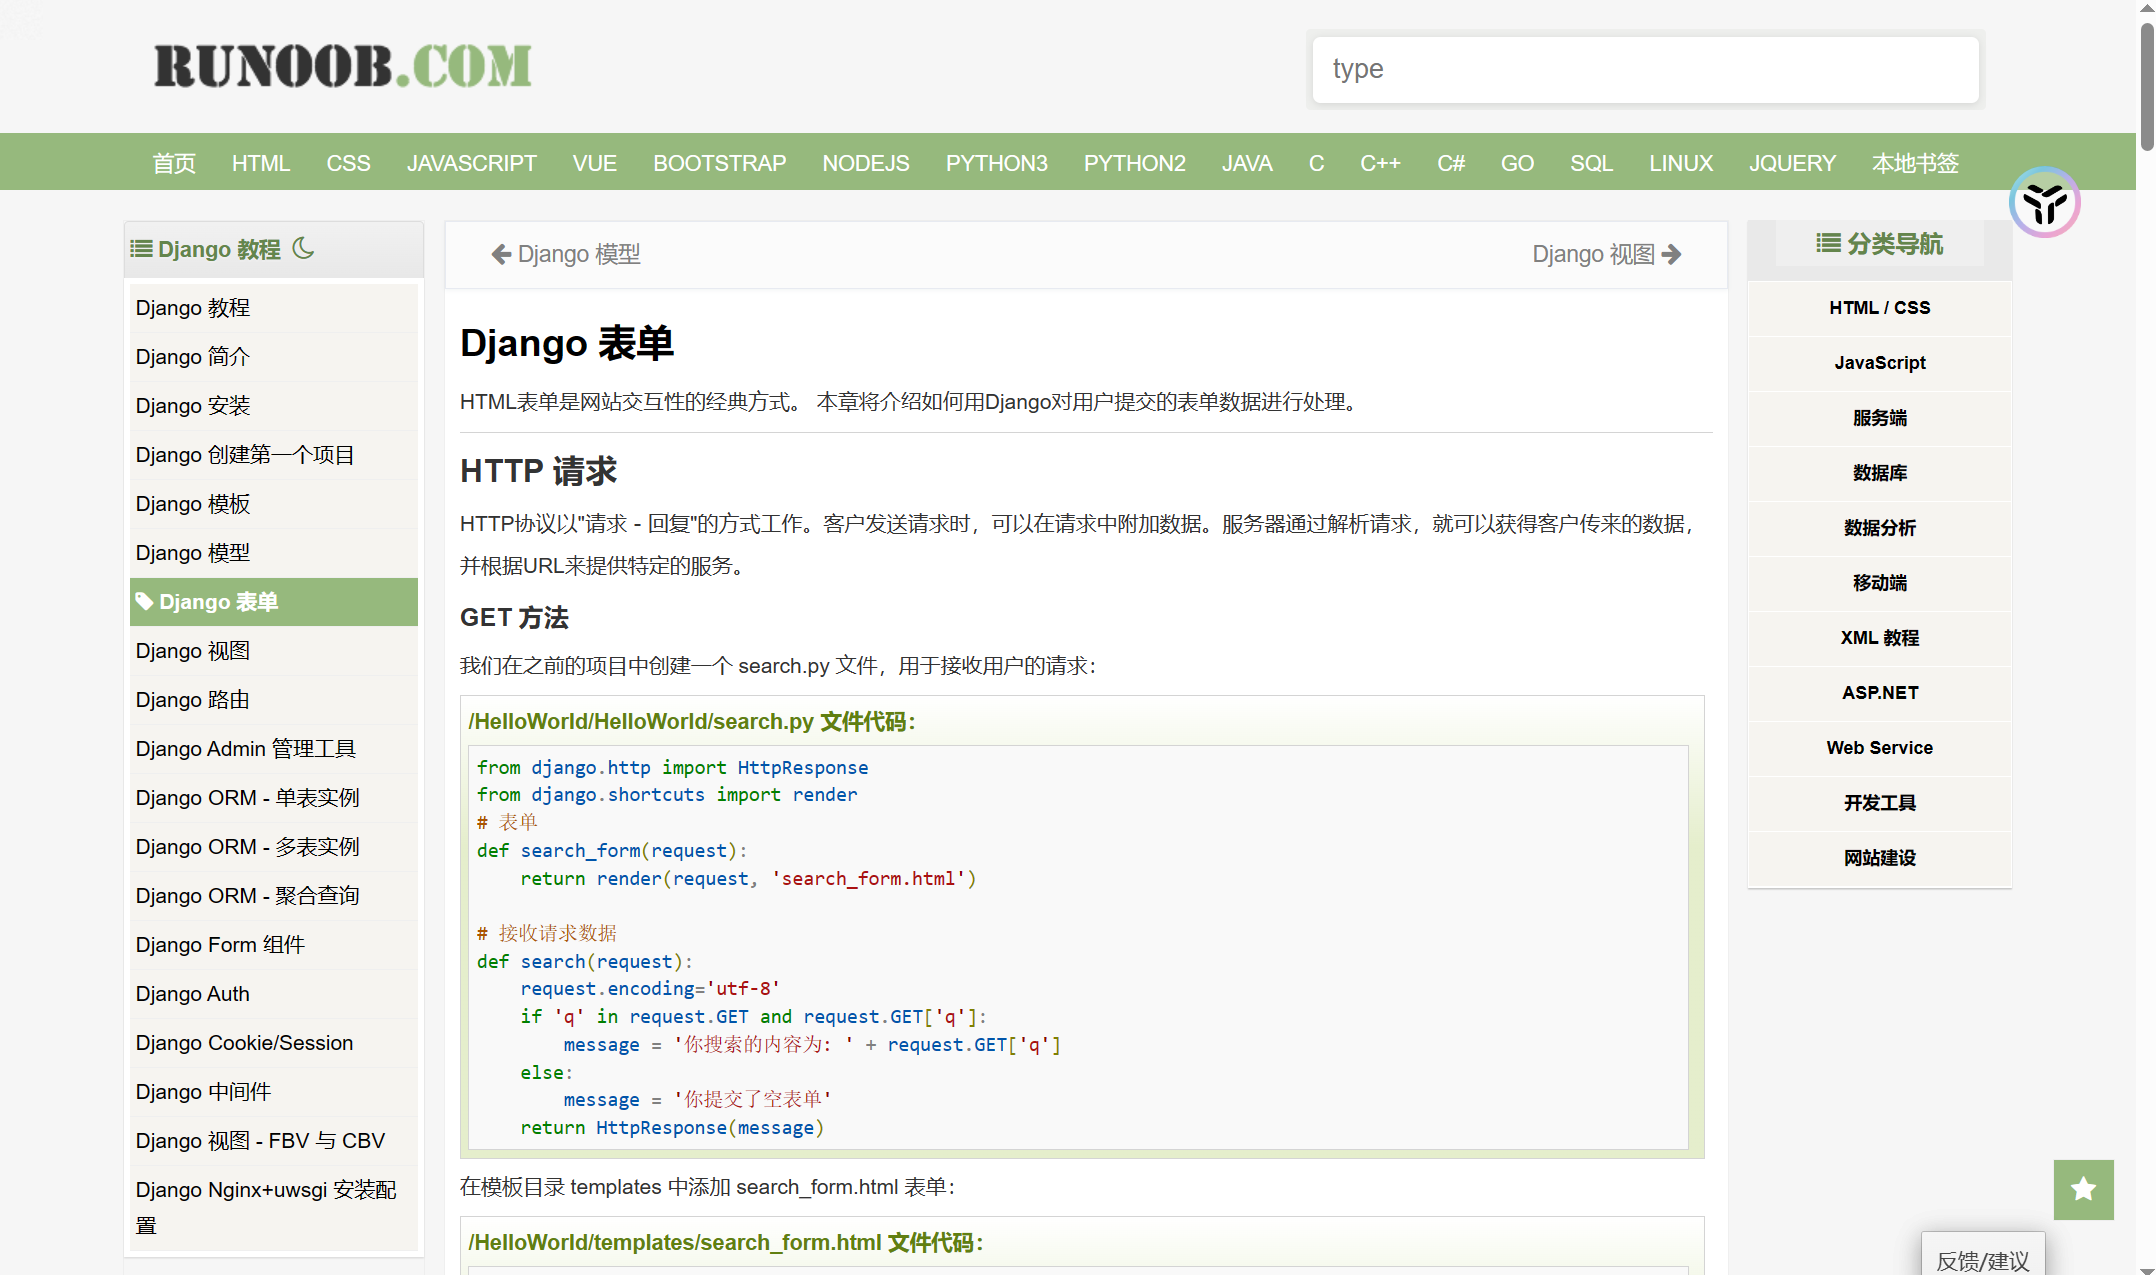2156x1275 pixels.
Task: Click the floating assistant circle icon
Action: pyautogui.click(x=2044, y=203)
